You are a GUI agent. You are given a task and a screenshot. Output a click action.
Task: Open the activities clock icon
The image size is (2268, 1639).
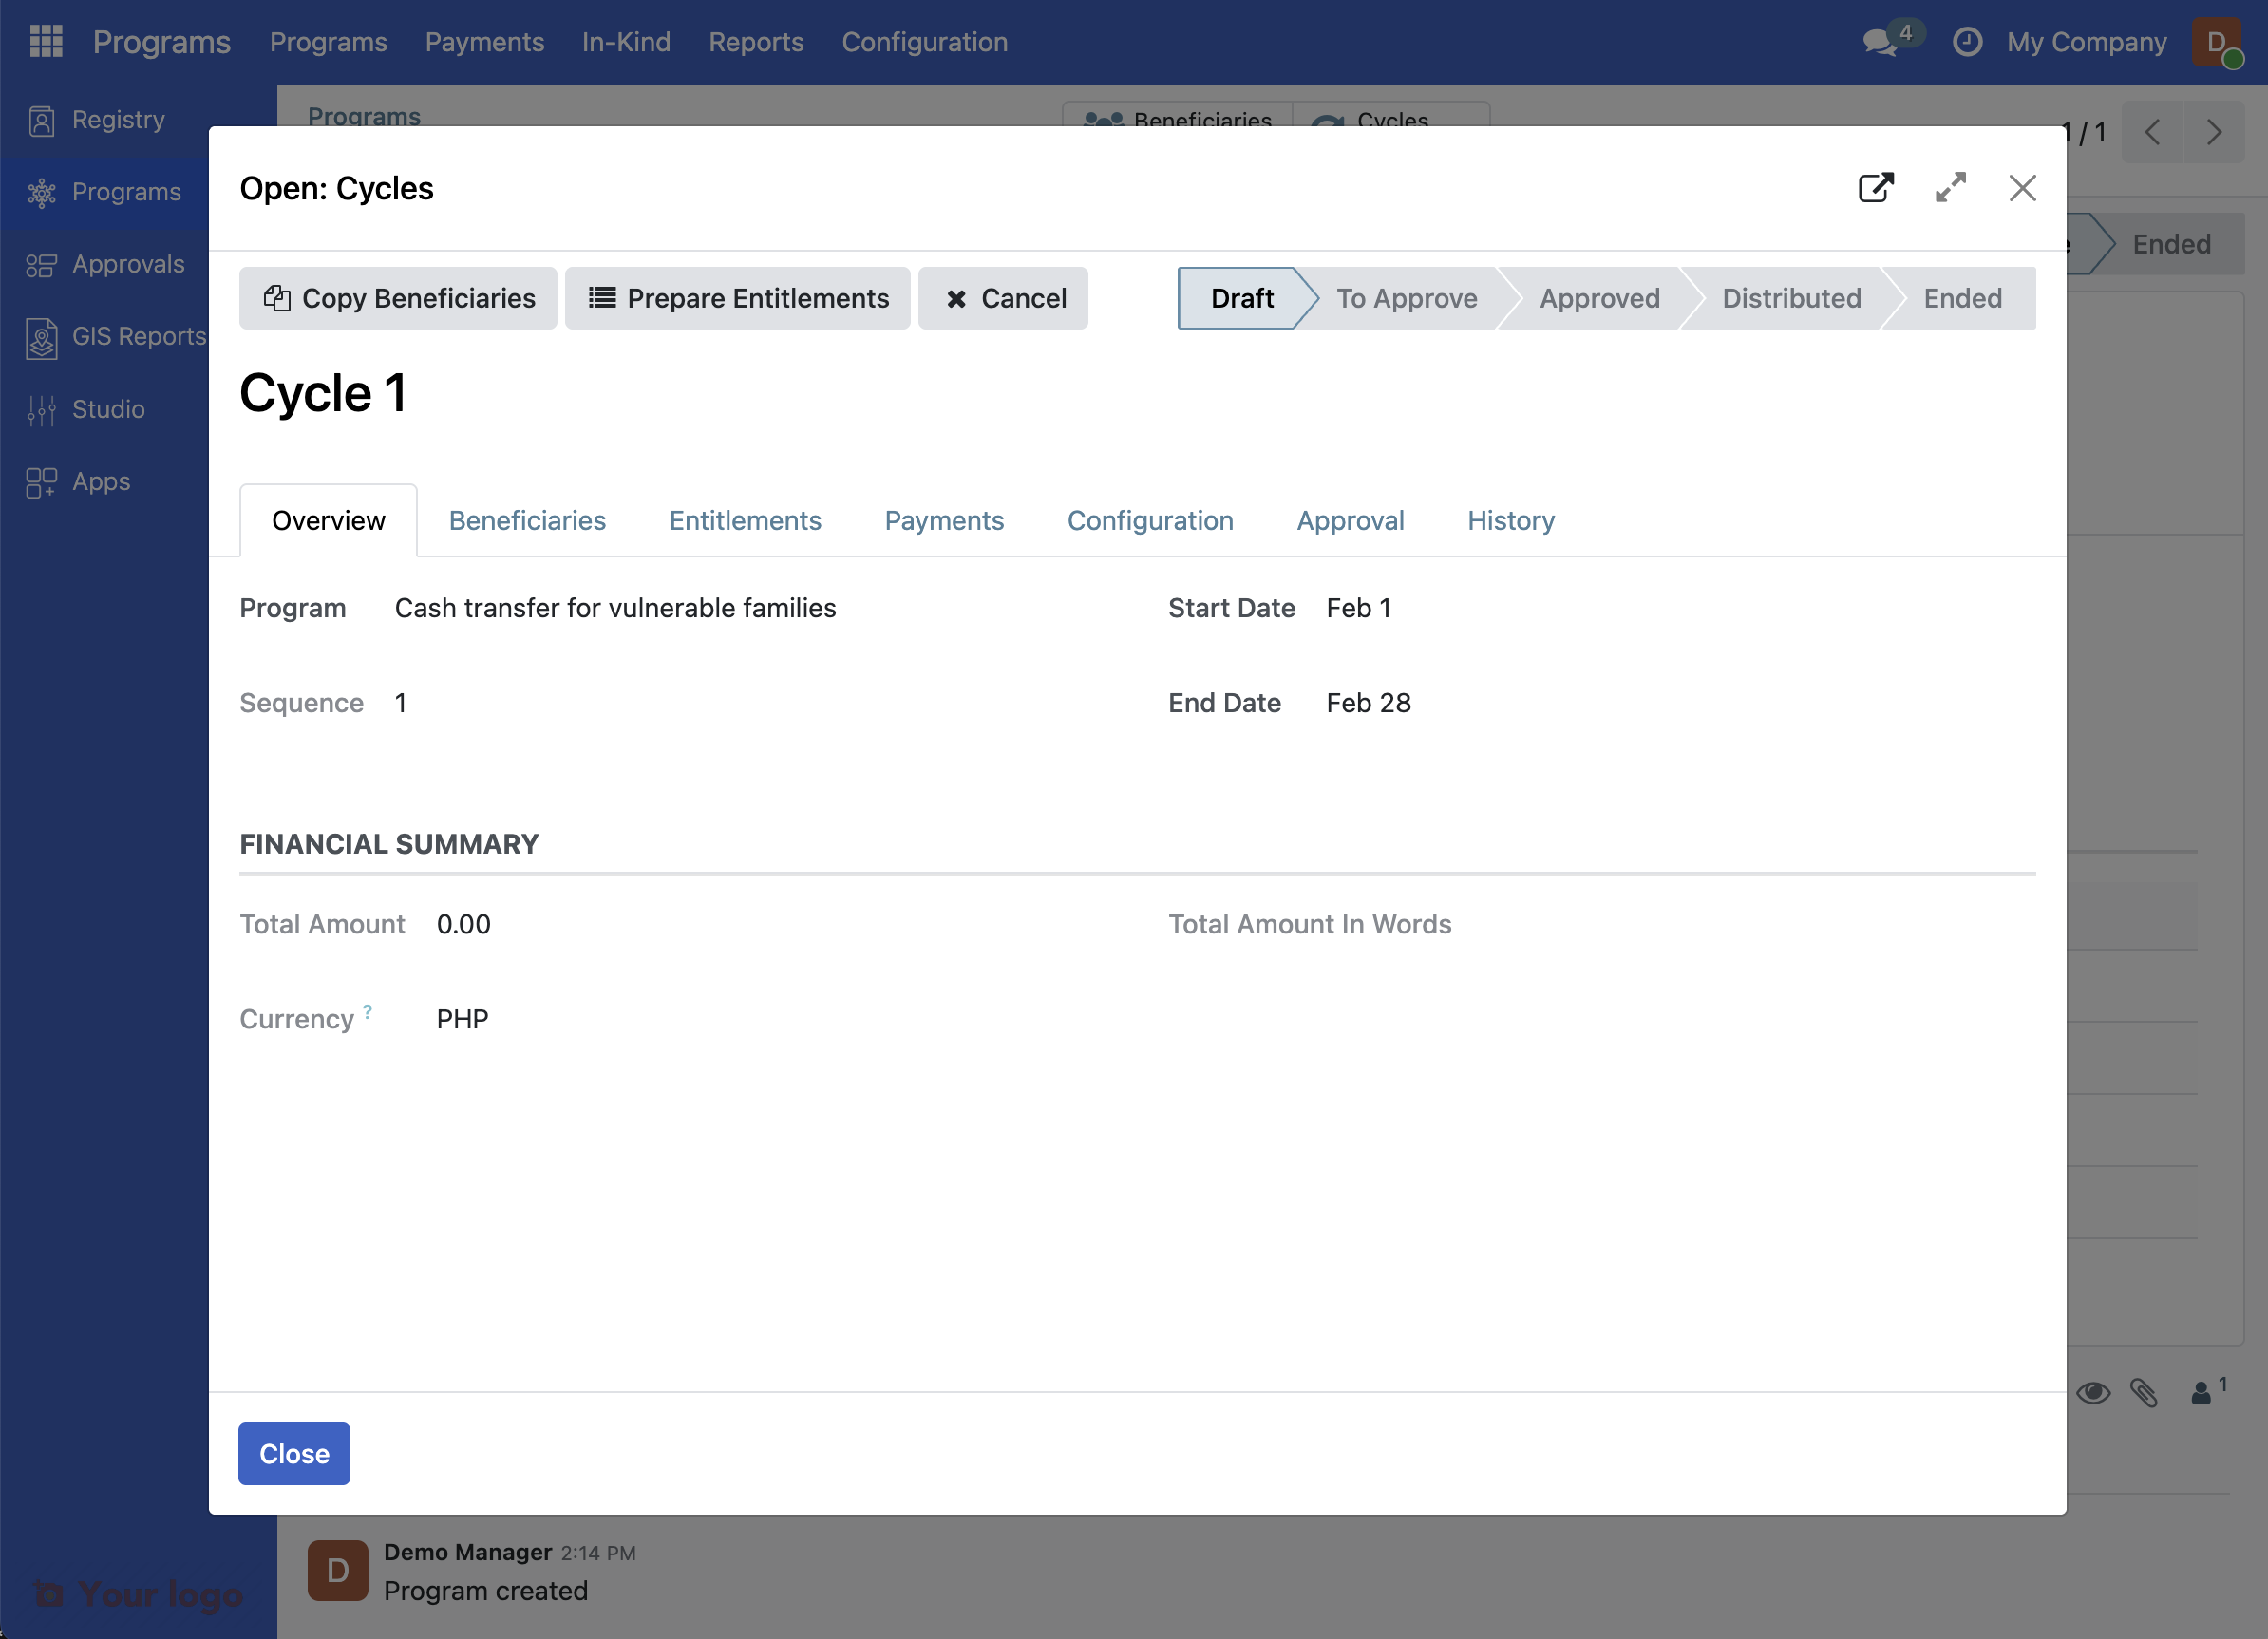pos(1966,42)
